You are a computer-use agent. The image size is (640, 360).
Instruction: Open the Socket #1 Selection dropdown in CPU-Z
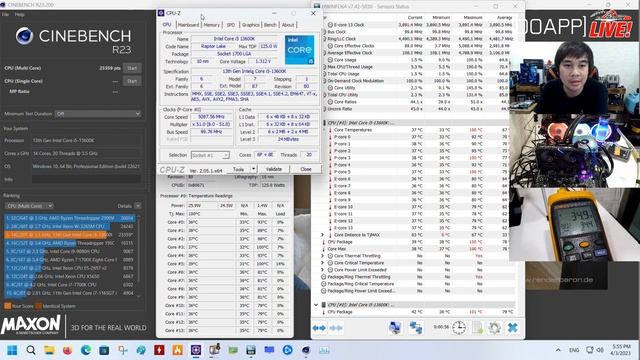[x=210, y=155]
